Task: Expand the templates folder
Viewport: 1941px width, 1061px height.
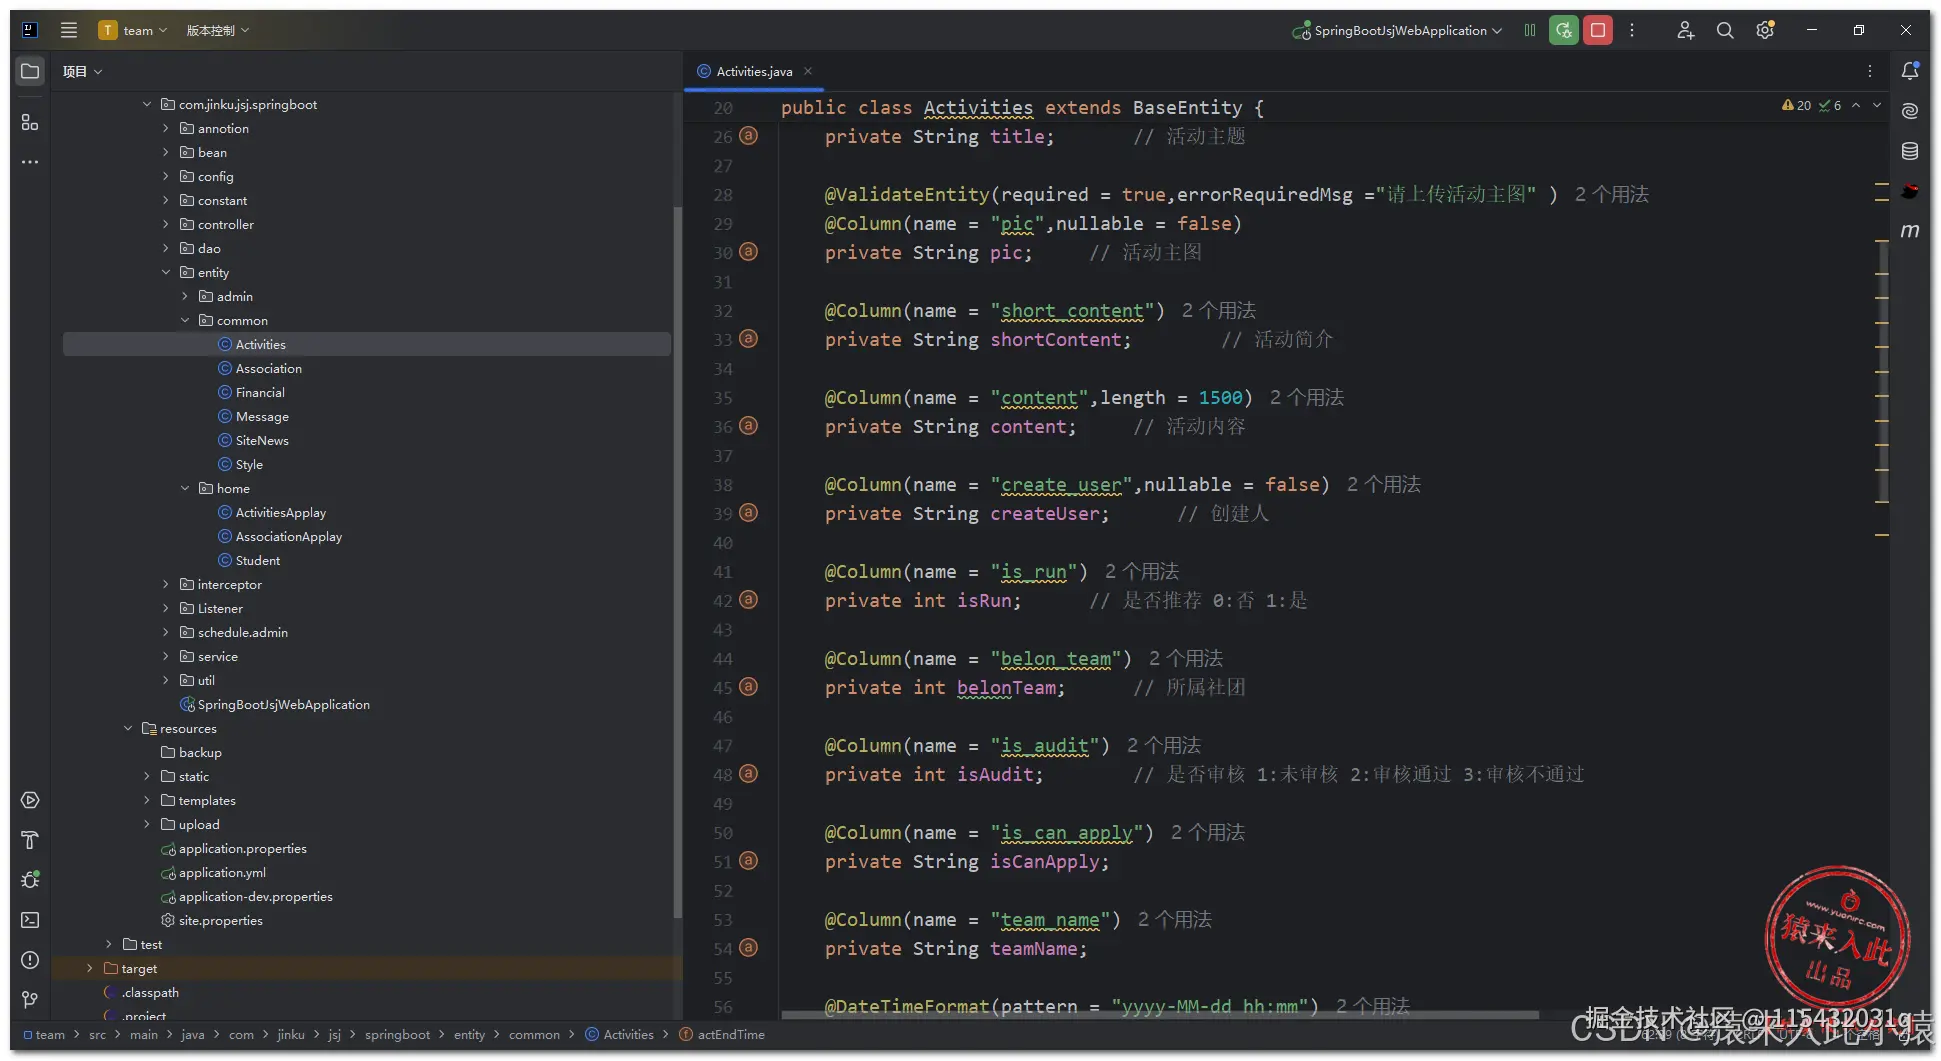Action: coord(147,800)
